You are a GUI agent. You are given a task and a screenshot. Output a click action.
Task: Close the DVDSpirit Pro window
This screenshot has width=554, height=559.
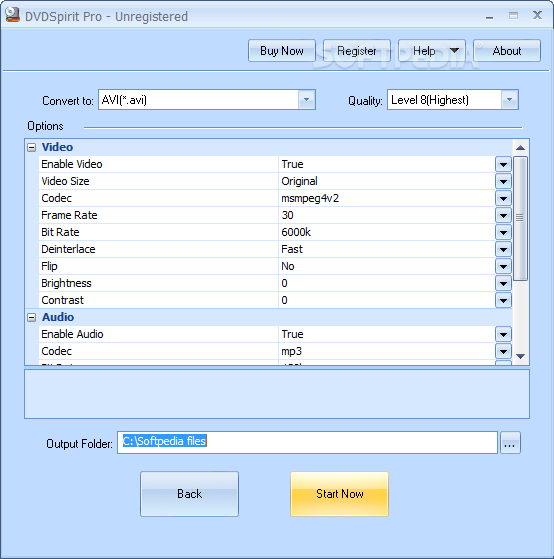point(537,15)
